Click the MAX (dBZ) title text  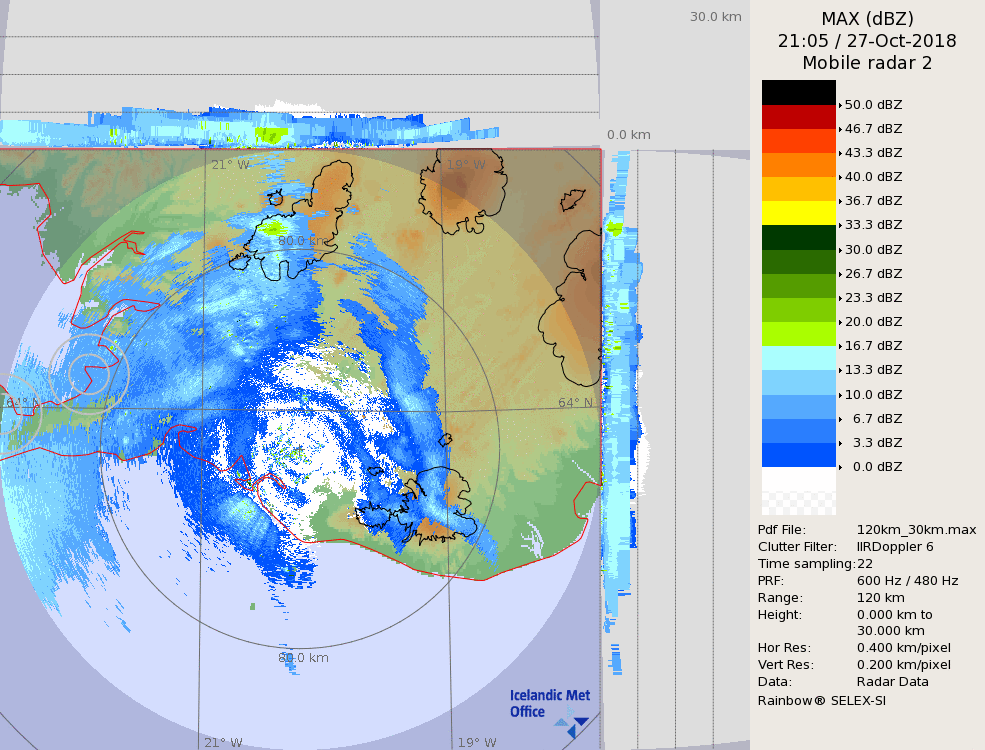(867, 18)
